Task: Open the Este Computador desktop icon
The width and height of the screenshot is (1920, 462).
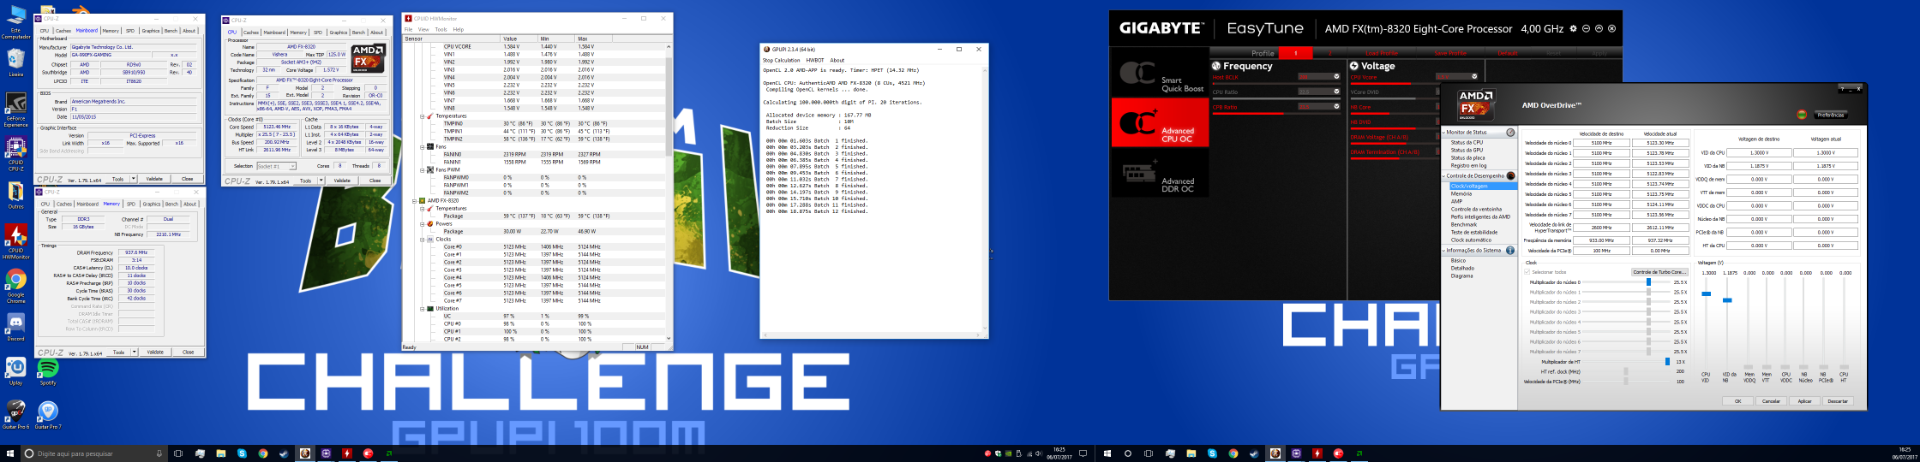Action: click(16, 23)
